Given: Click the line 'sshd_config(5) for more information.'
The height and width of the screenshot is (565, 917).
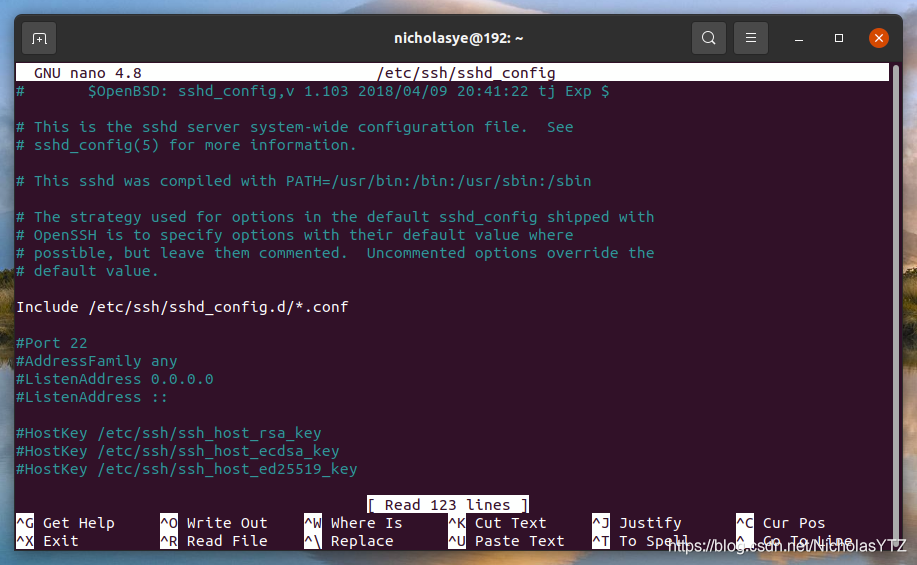Looking at the screenshot, I should click(186, 145).
